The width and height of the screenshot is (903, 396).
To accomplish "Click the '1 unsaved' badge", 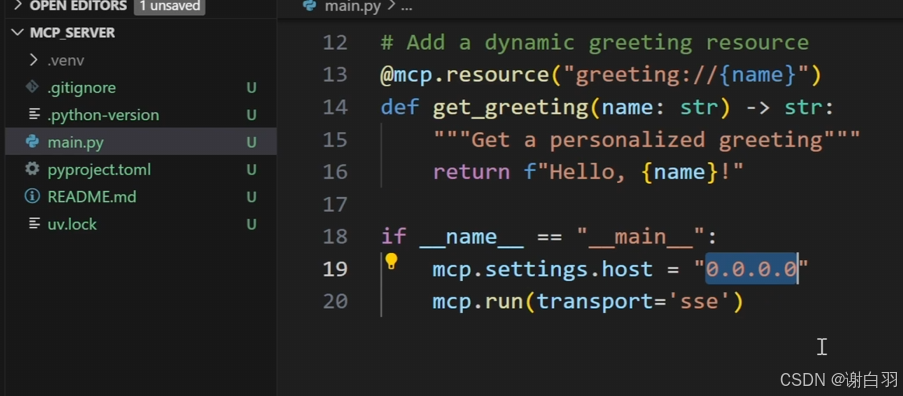I will [169, 6].
